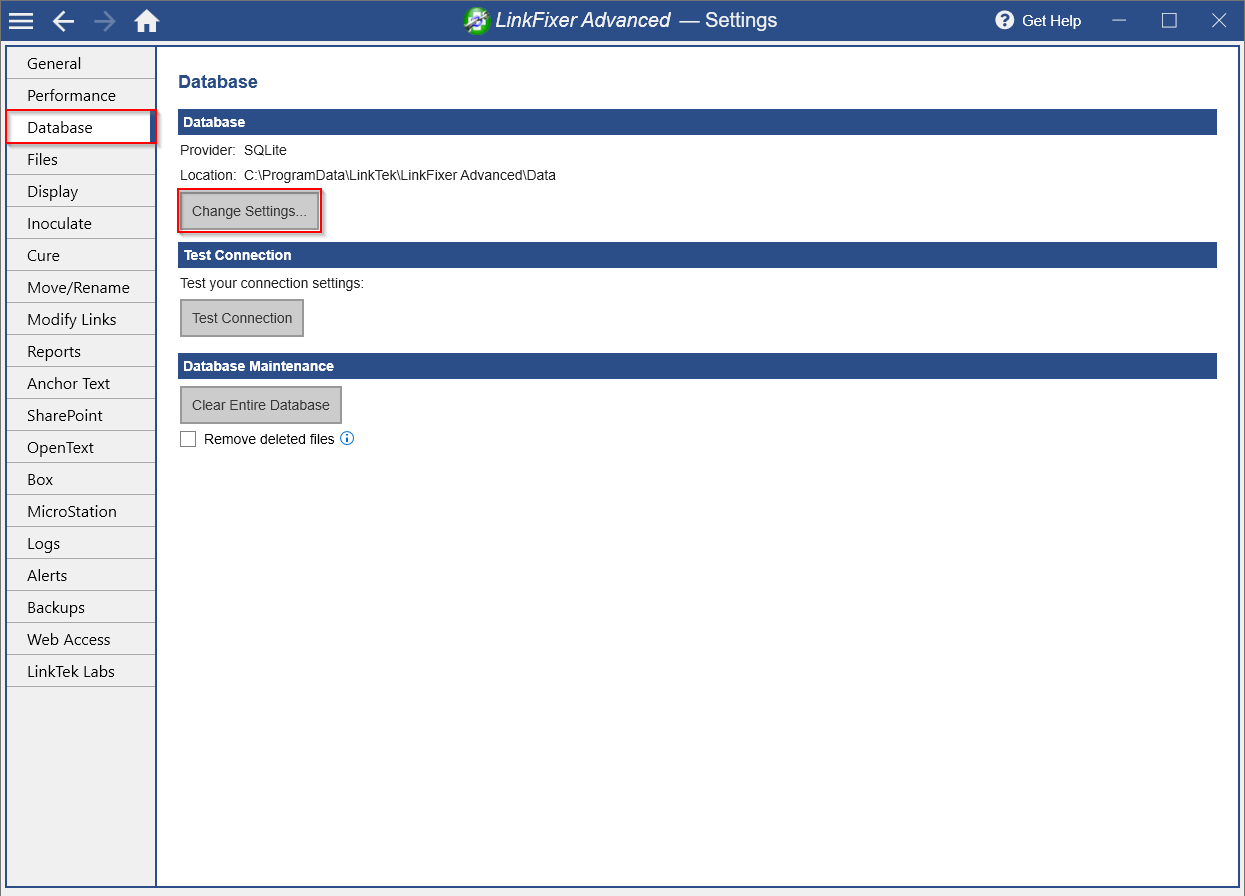Select the Web Access tab
The image size is (1245, 896).
[x=81, y=639]
